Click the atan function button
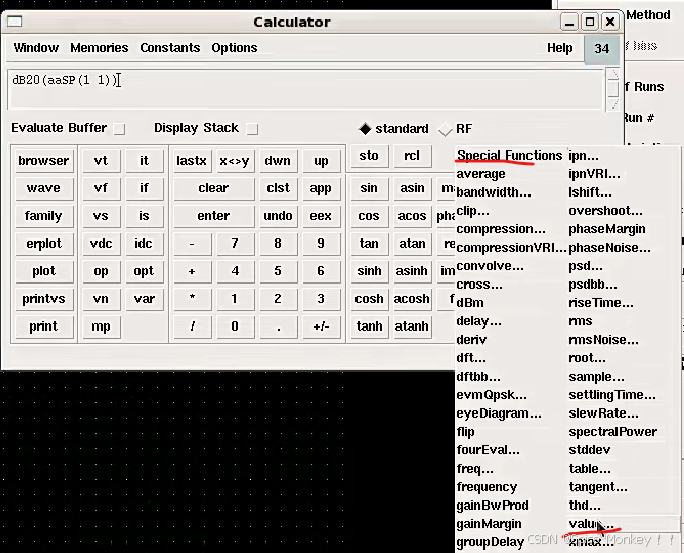 coord(412,243)
